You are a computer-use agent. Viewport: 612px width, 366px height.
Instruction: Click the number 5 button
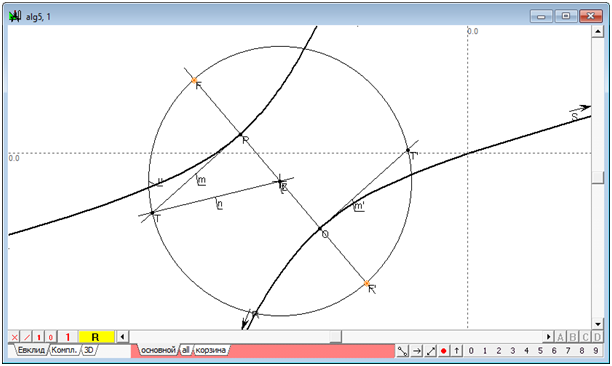(540, 351)
